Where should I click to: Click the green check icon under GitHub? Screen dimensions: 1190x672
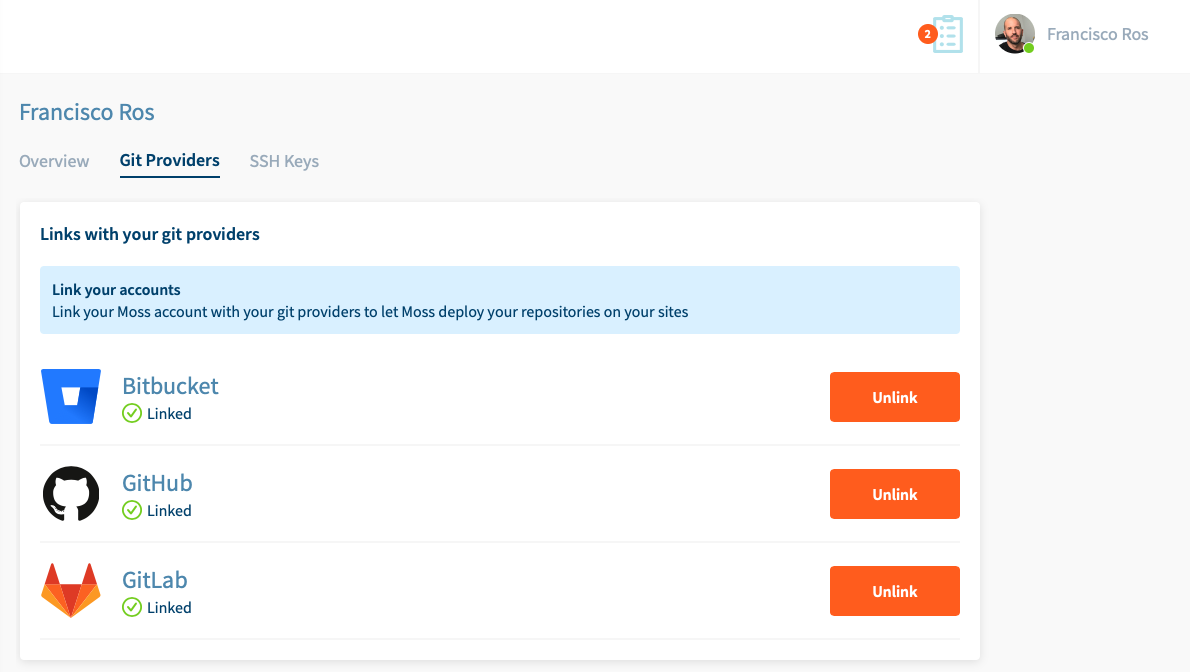132,510
